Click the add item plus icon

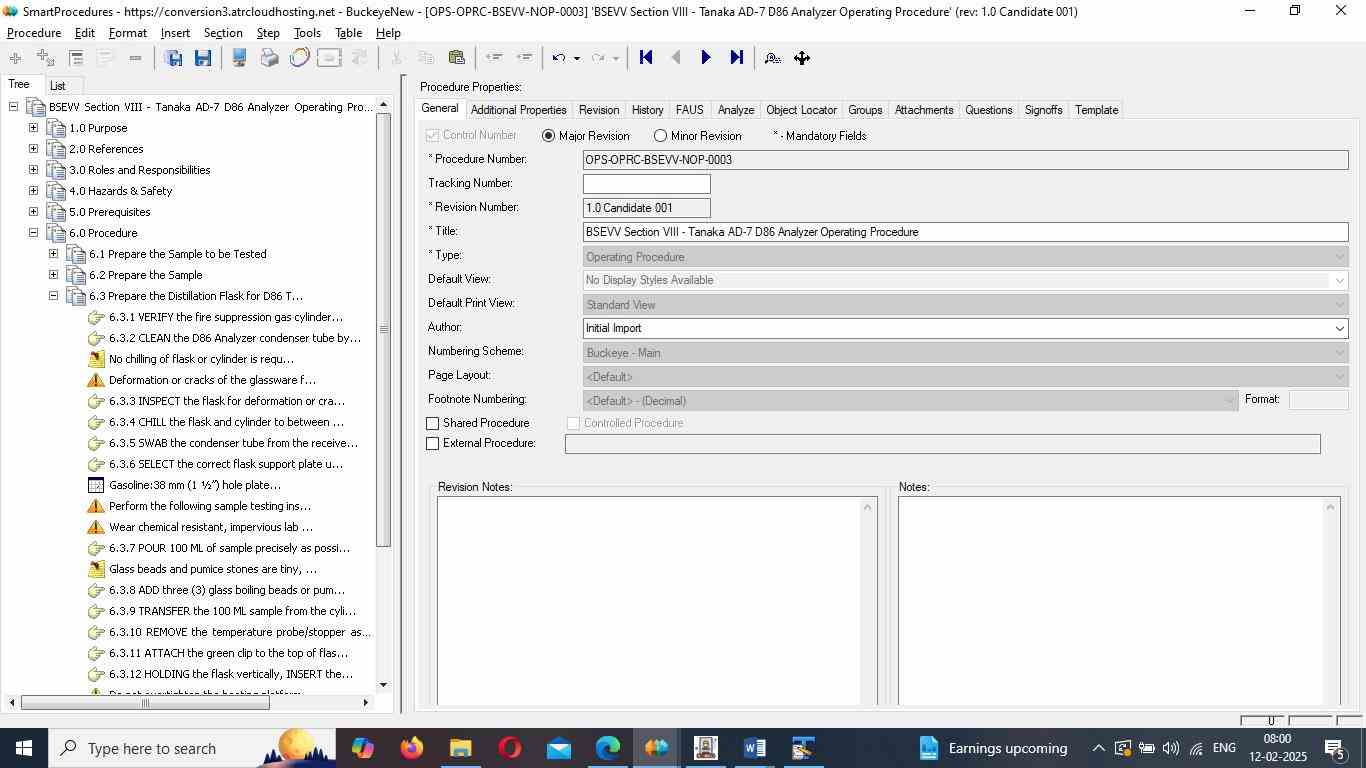15,58
